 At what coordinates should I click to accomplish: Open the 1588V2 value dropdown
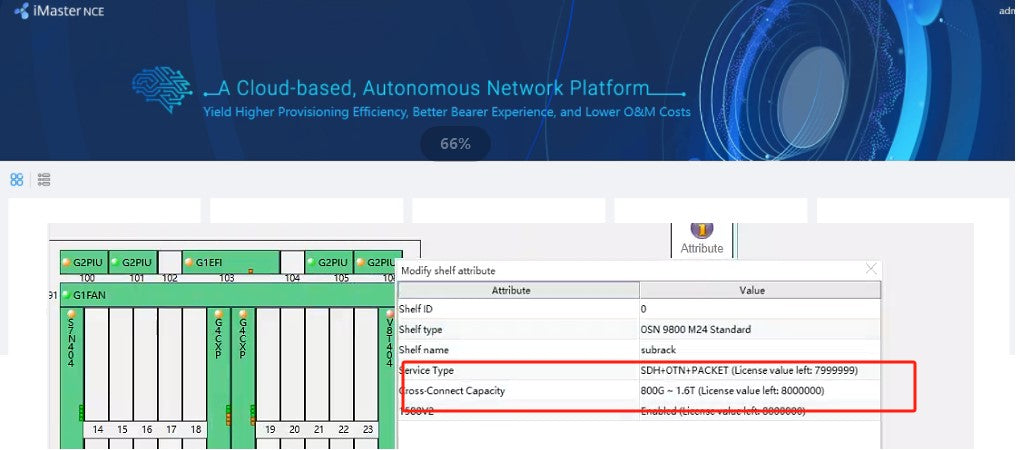(x=760, y=411)
